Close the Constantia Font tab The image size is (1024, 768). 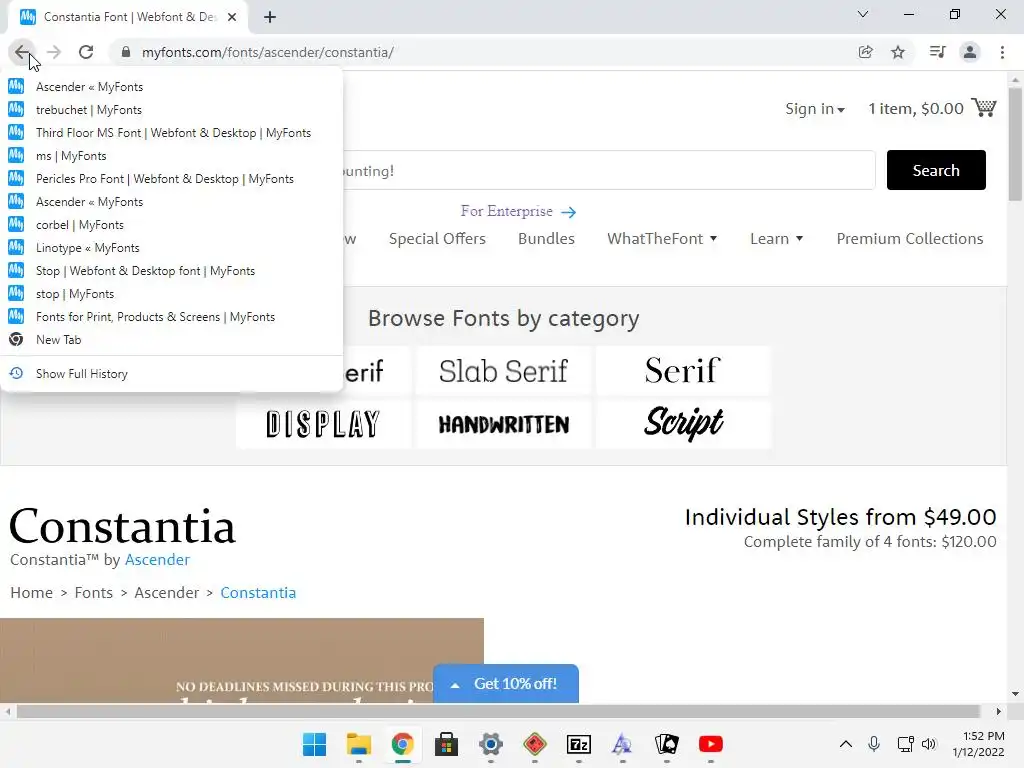tap(232, 17)
